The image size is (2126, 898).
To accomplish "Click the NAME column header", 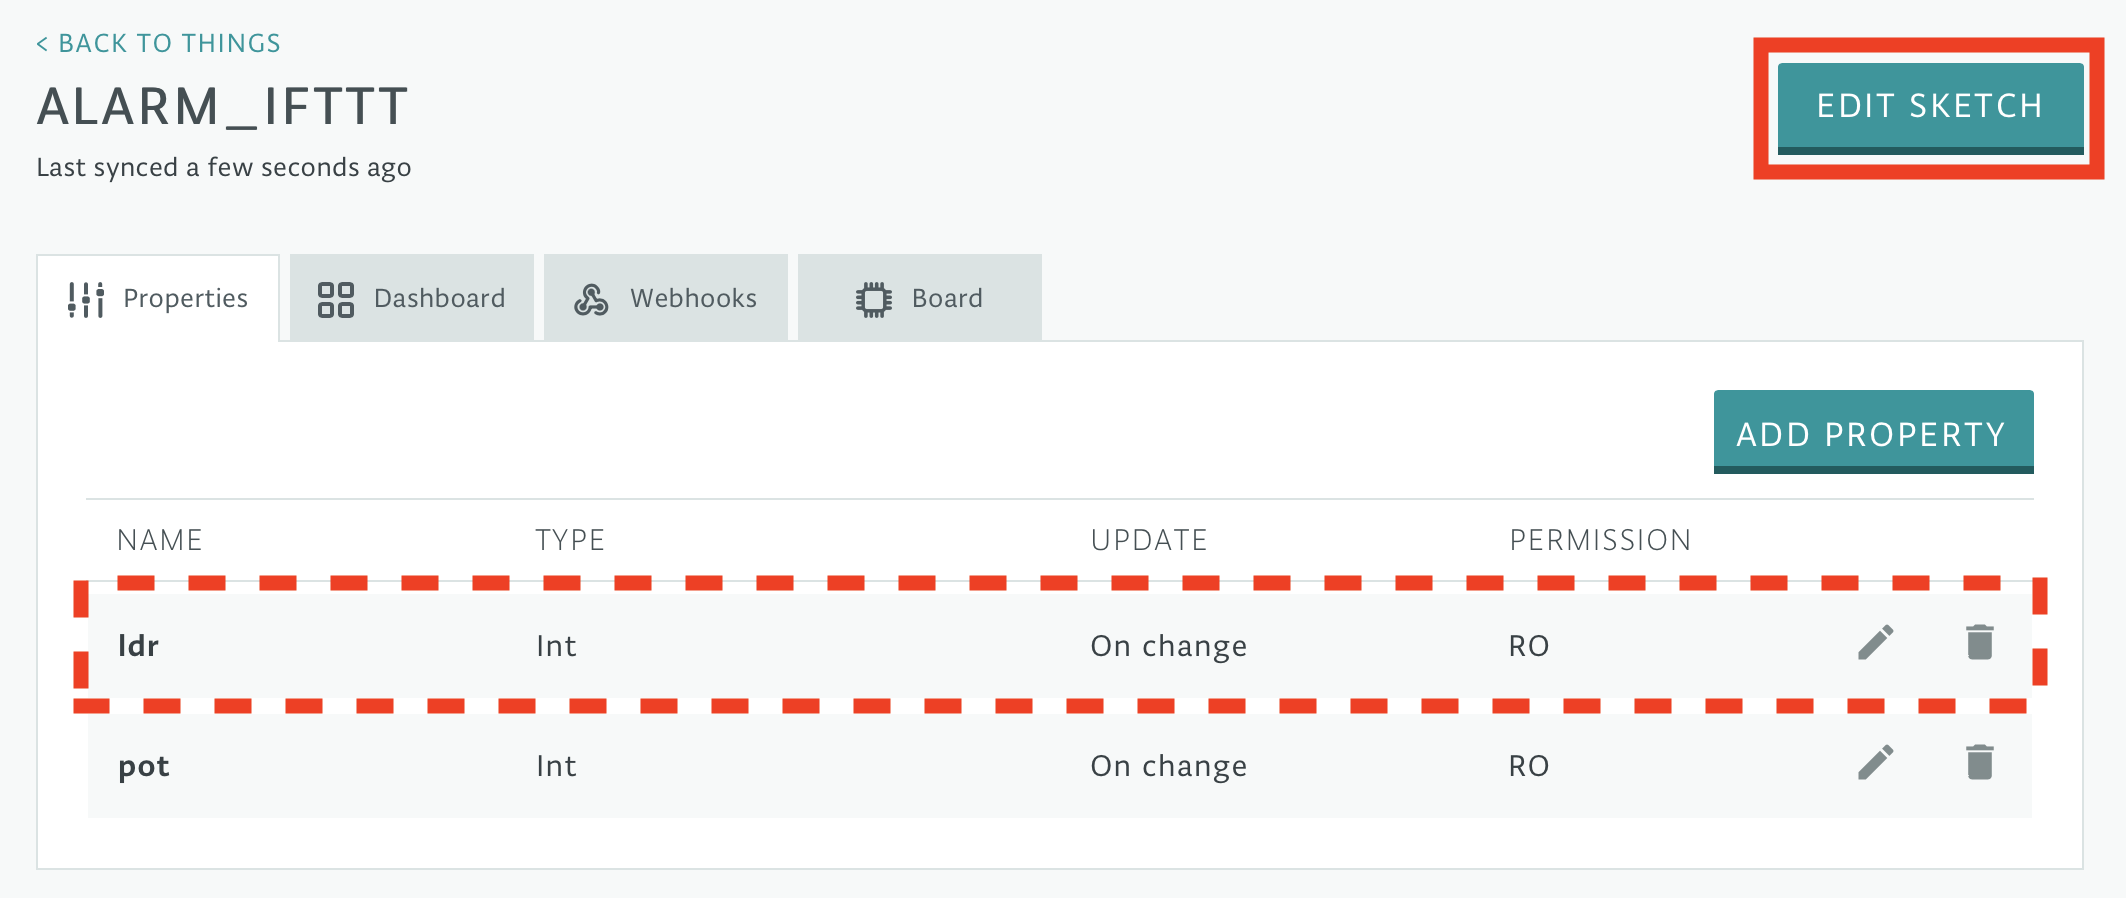I will point(160,540).
